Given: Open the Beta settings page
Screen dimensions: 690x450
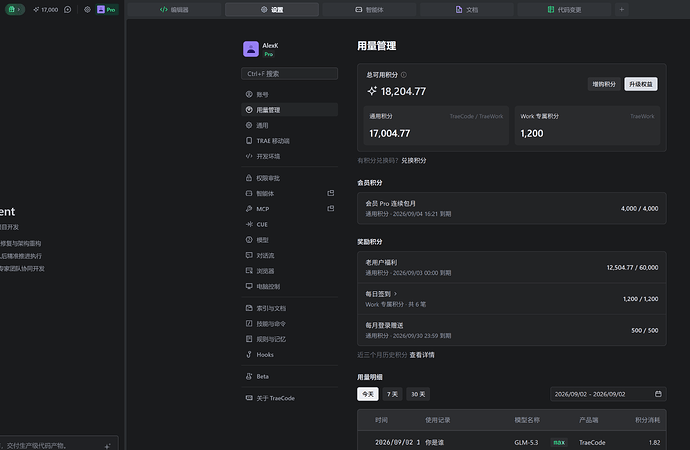Looking at the screenshot, I should pos(289,377).
